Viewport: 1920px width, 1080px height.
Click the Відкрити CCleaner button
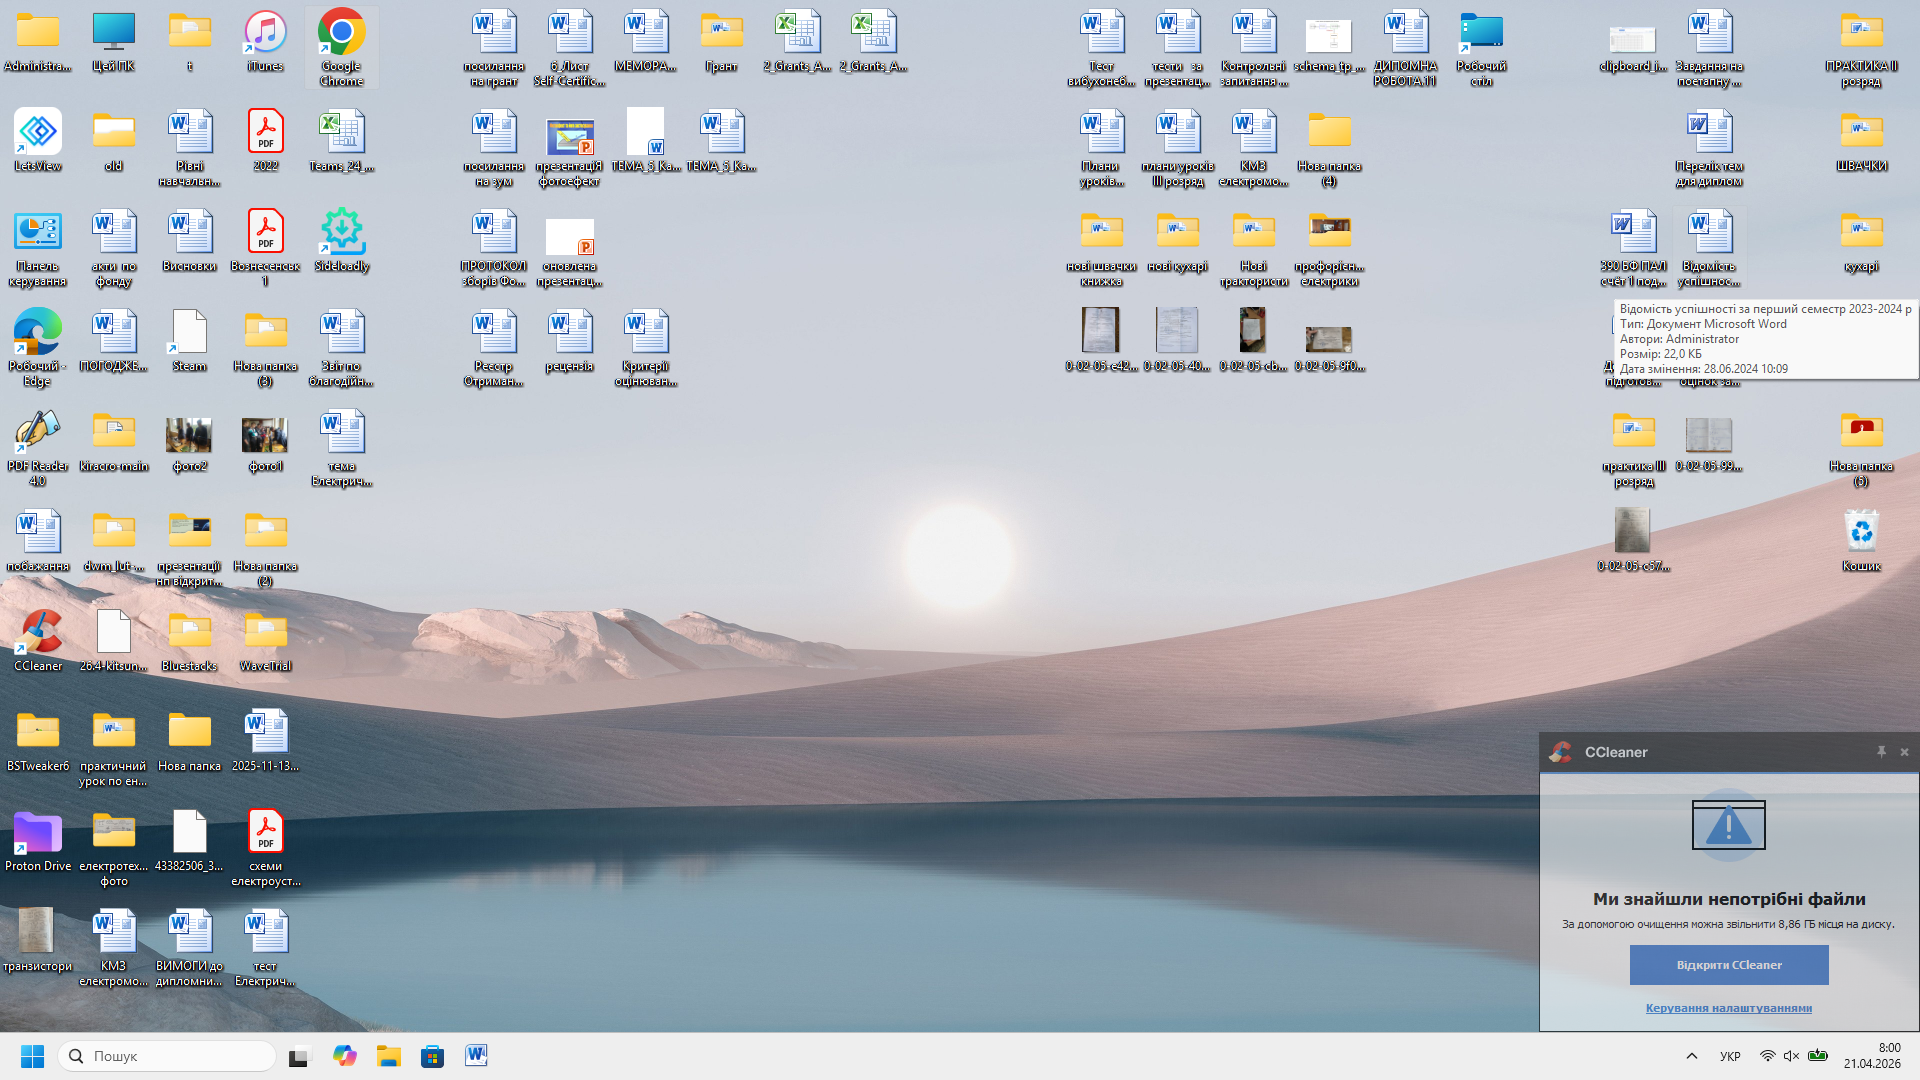pyautogui.click(x=1729, y=965)
